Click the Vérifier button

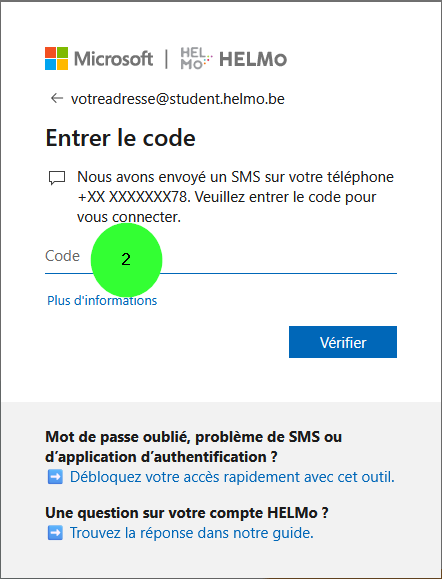tap(343, 342)
